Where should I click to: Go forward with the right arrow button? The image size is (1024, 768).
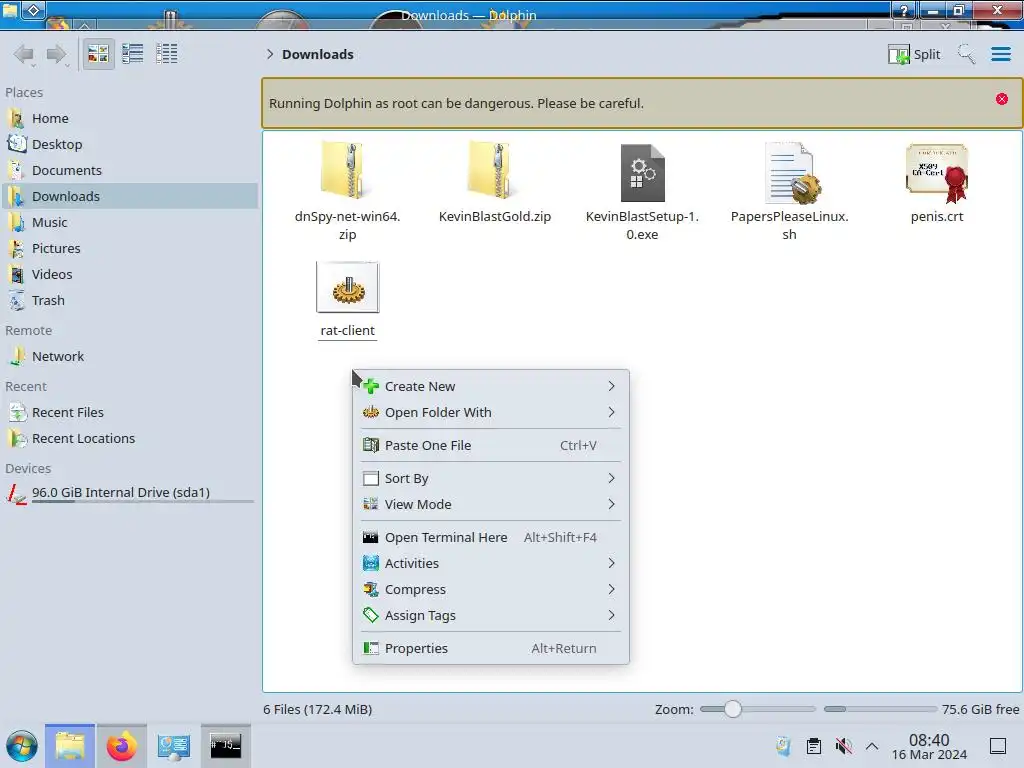coord(57,54)
